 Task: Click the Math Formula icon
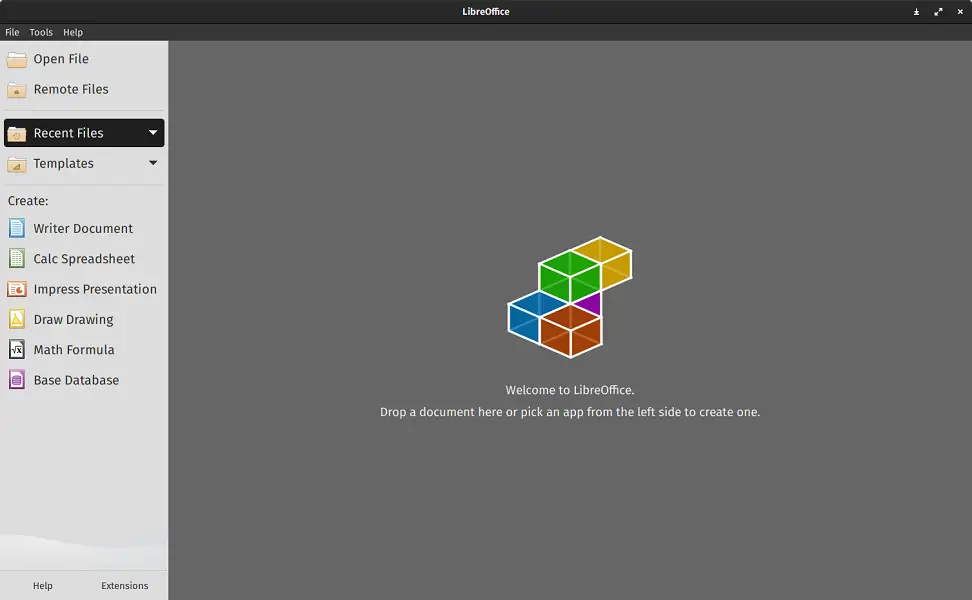(17, 350)
